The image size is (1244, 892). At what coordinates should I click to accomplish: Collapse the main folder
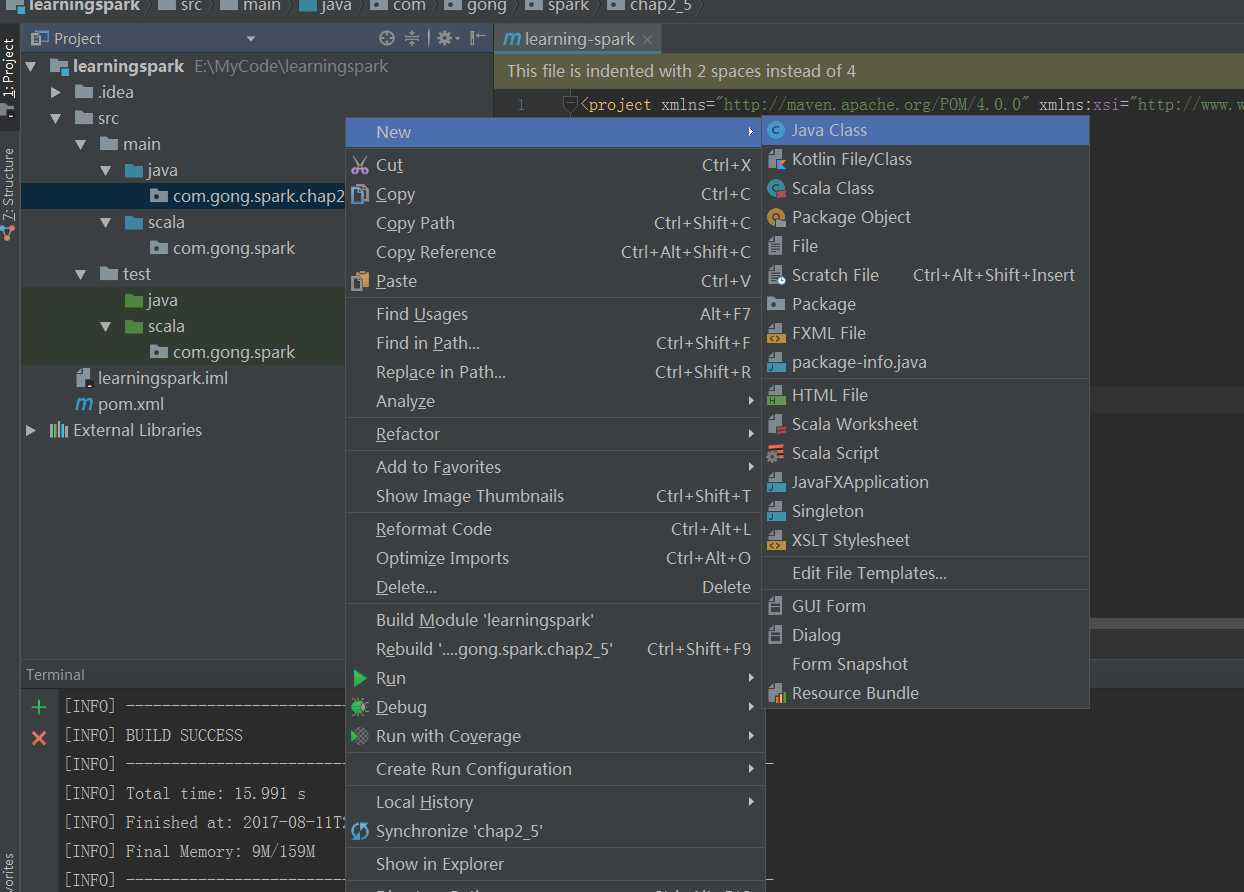pyautogui.click(x=81, y=144)
